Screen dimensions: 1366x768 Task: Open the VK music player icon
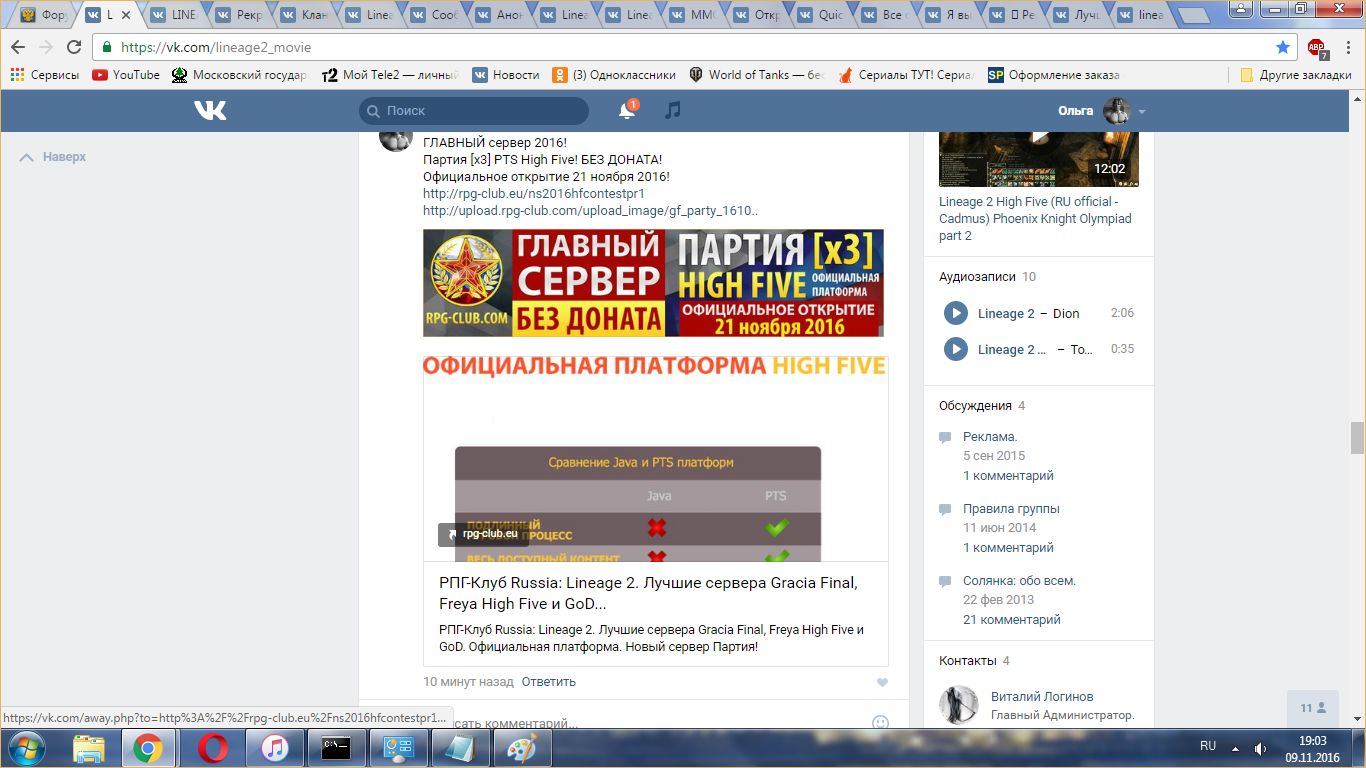coord(673,110)
